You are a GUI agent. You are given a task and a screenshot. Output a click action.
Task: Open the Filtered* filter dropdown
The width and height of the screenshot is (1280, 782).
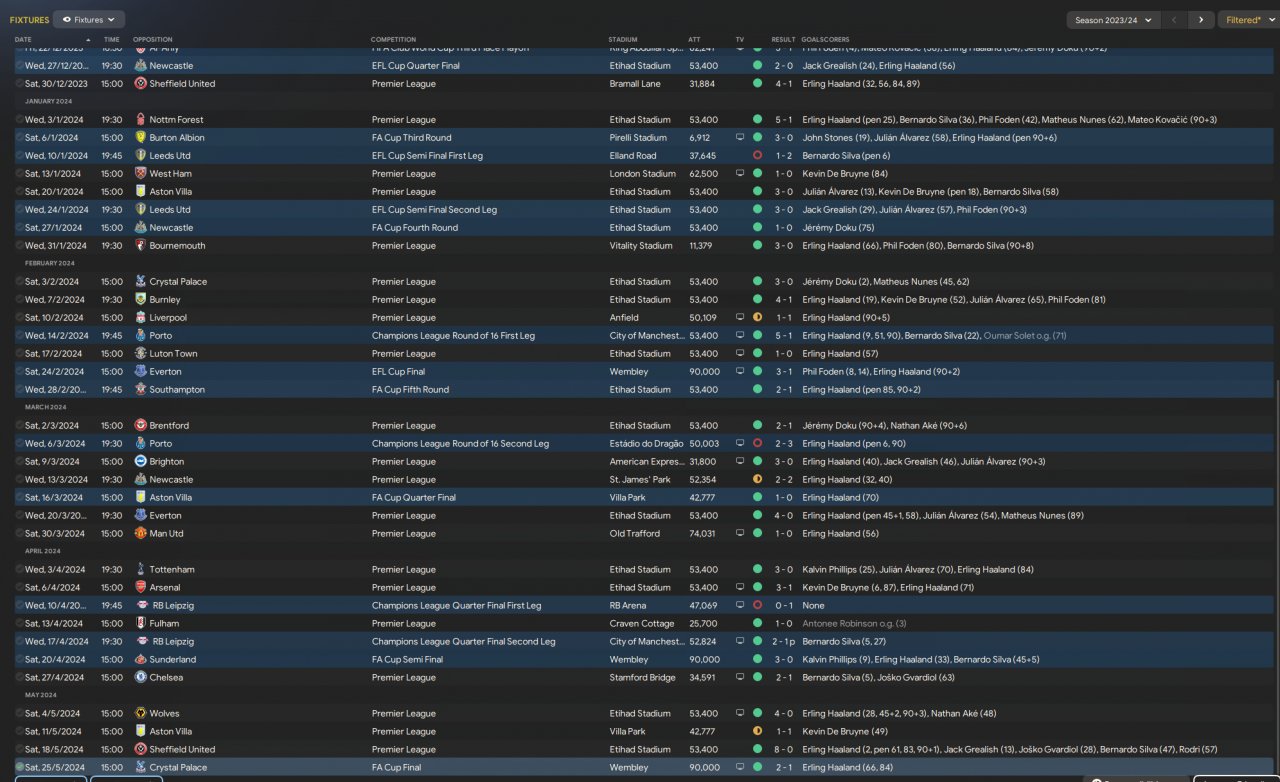coord(1248,20)
